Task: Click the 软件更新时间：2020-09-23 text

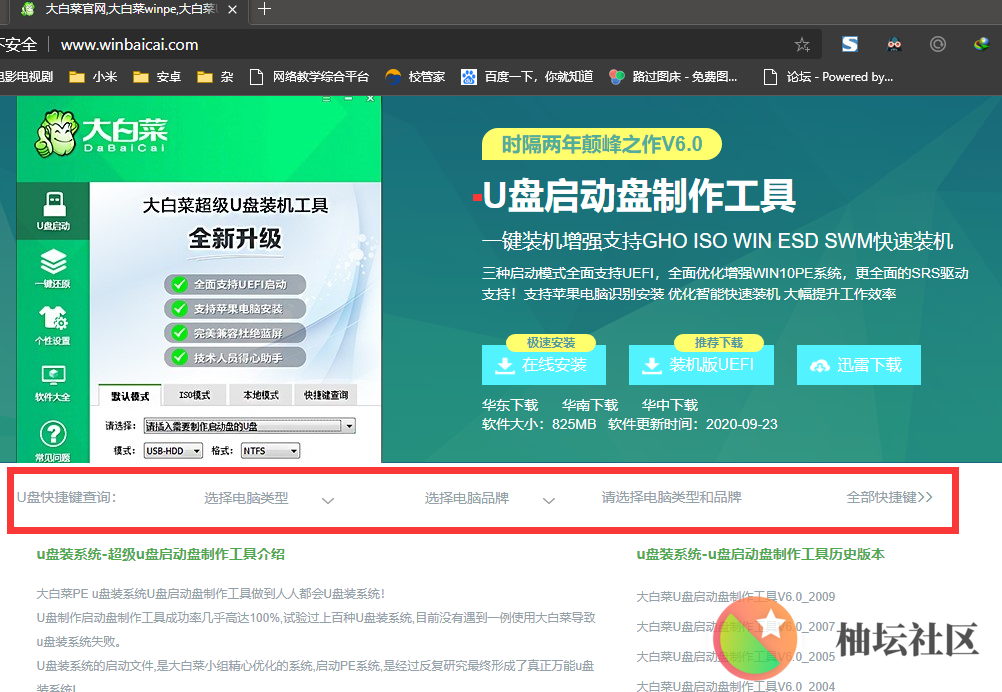Action: (693, 424)
